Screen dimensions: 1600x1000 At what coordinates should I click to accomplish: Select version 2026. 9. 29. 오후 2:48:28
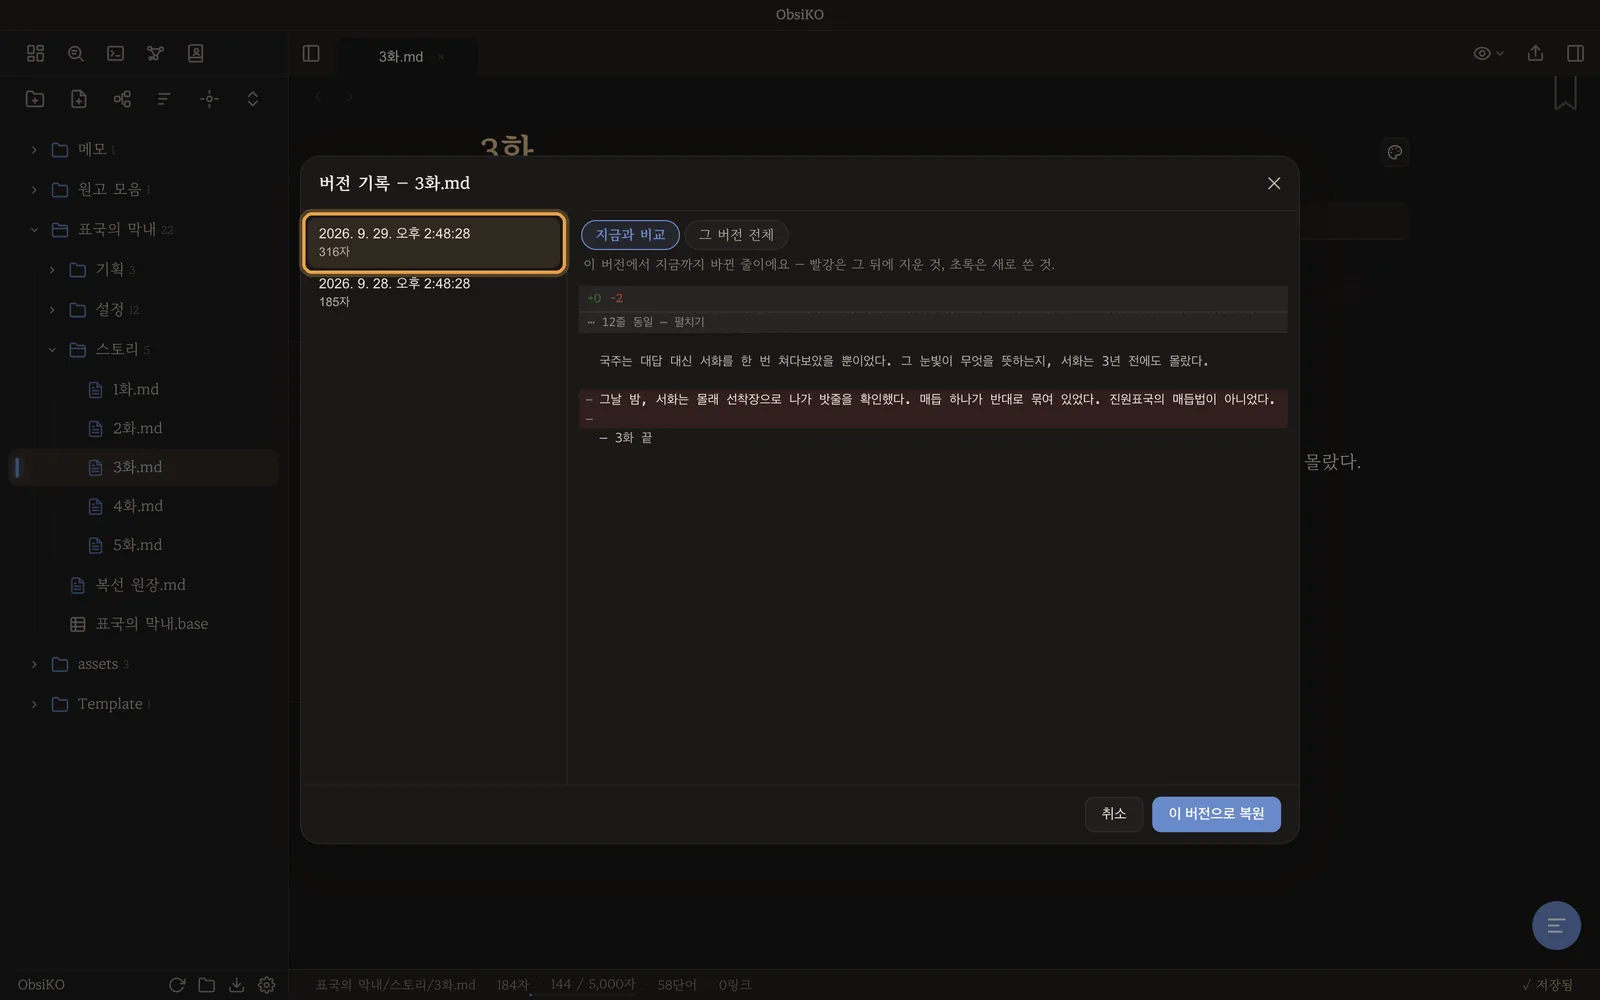434,242
